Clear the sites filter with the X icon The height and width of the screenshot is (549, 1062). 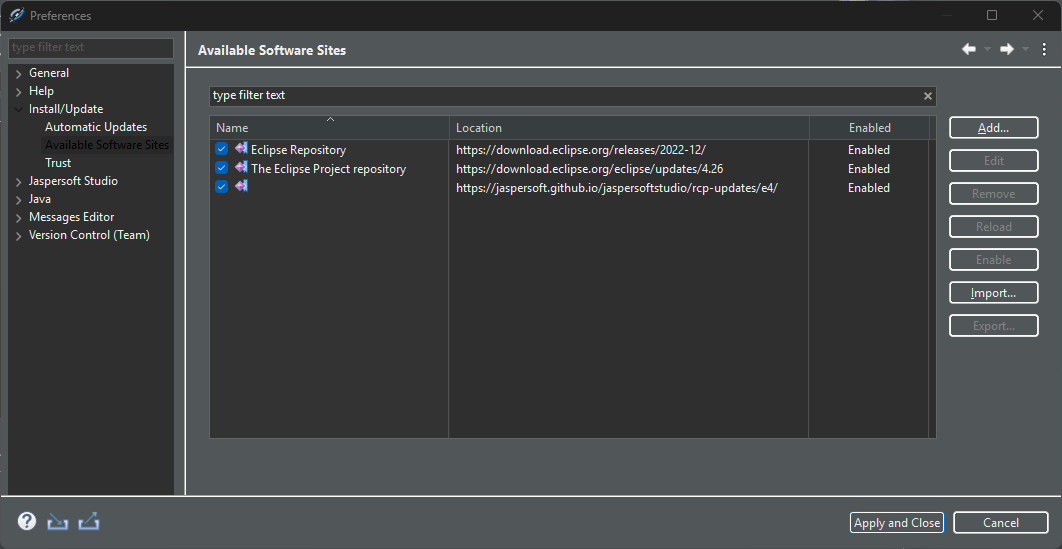928,96
